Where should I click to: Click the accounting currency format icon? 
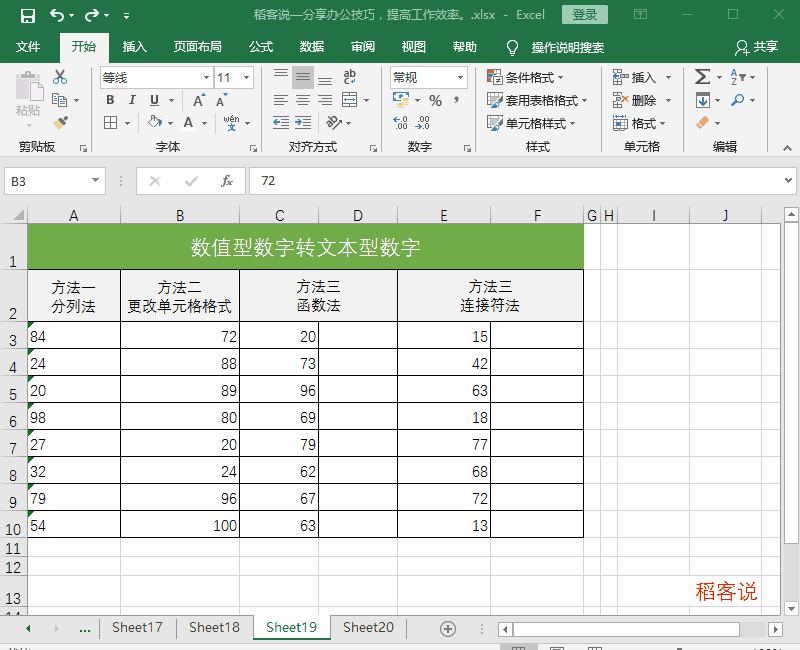point(401,100)
